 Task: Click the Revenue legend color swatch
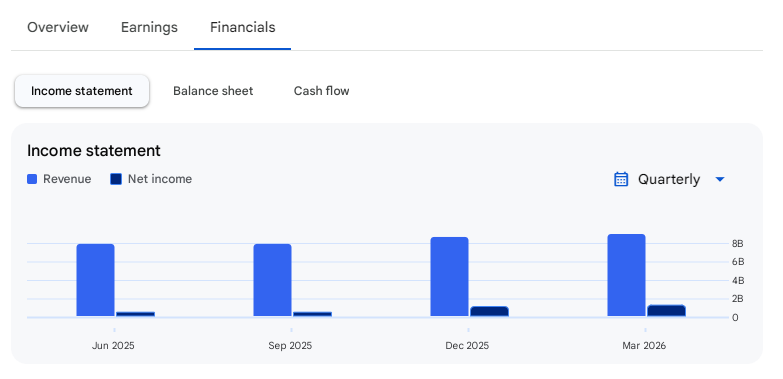32,179
